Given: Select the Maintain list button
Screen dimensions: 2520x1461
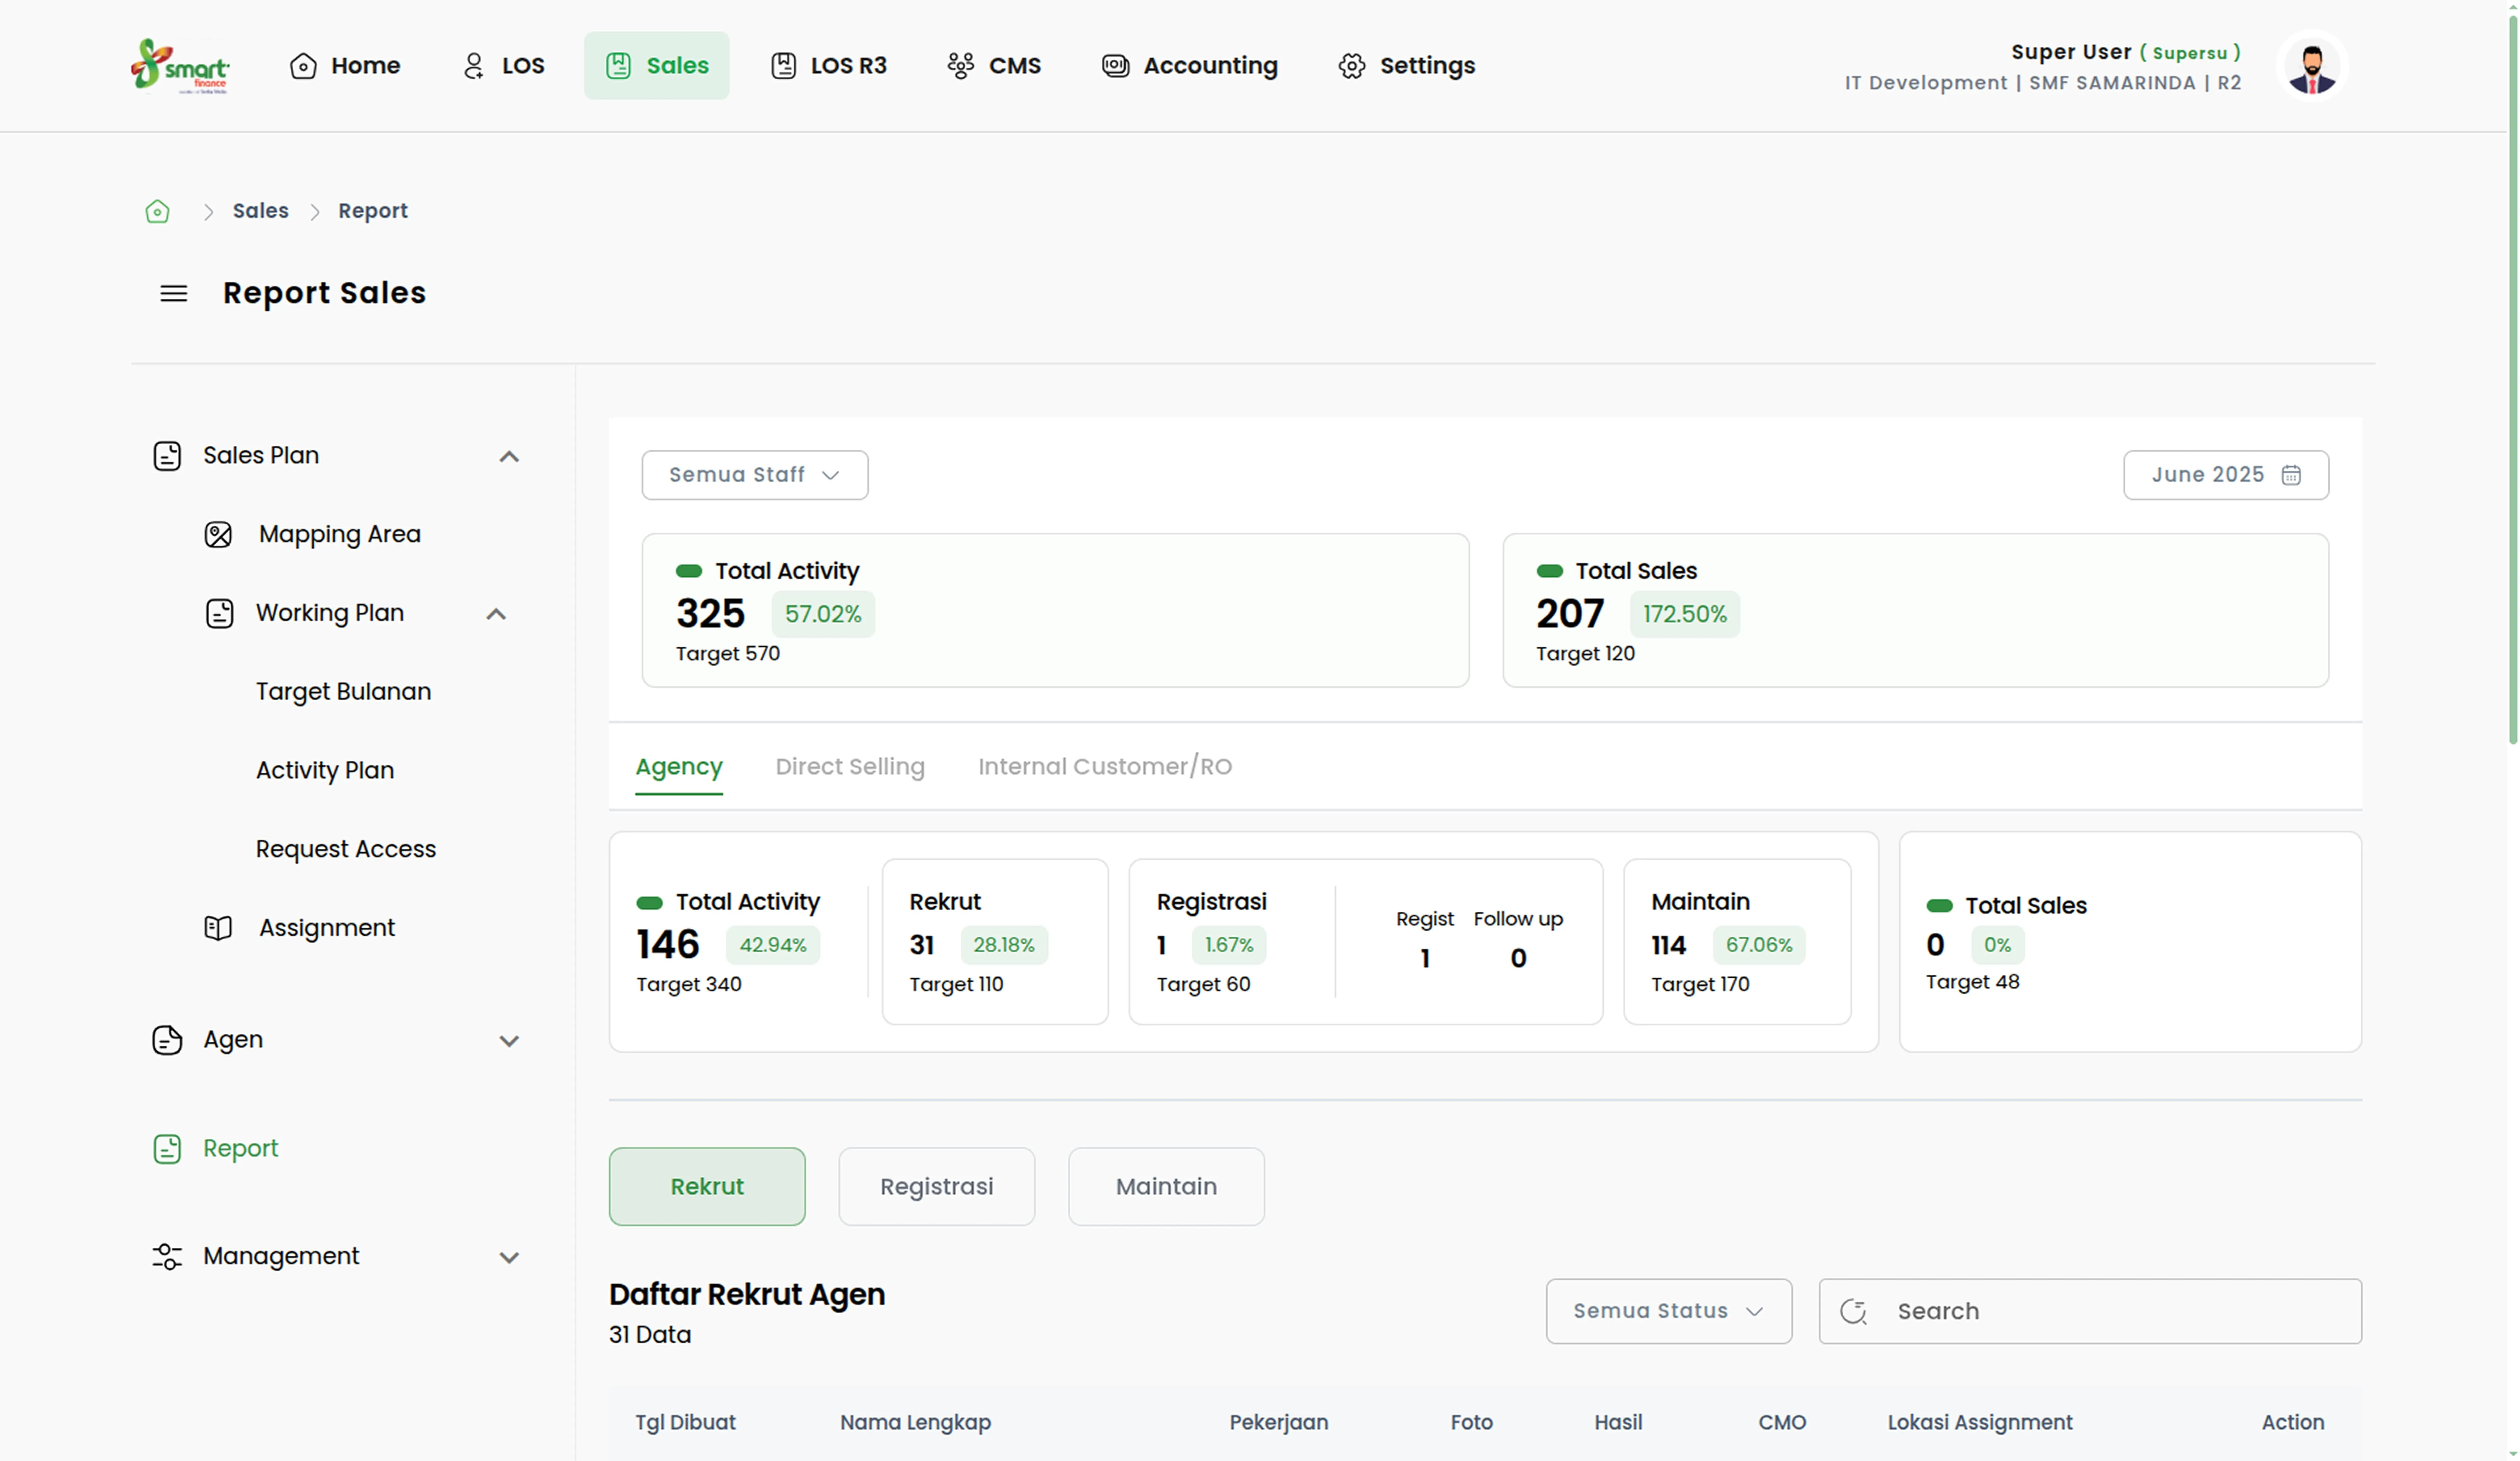Looking at the screenshot, I should tap(1166, 1187).
